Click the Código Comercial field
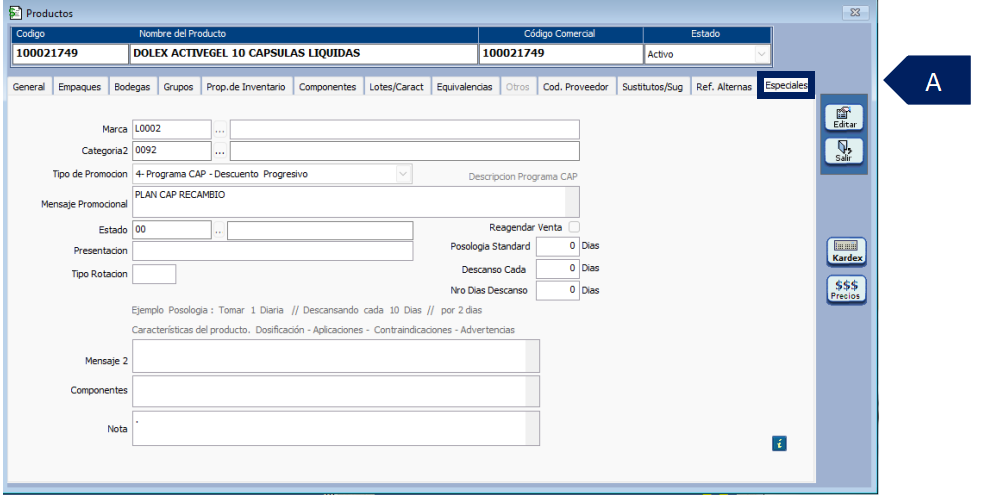This screenshot has width=999, height=495. click(561, 54)
